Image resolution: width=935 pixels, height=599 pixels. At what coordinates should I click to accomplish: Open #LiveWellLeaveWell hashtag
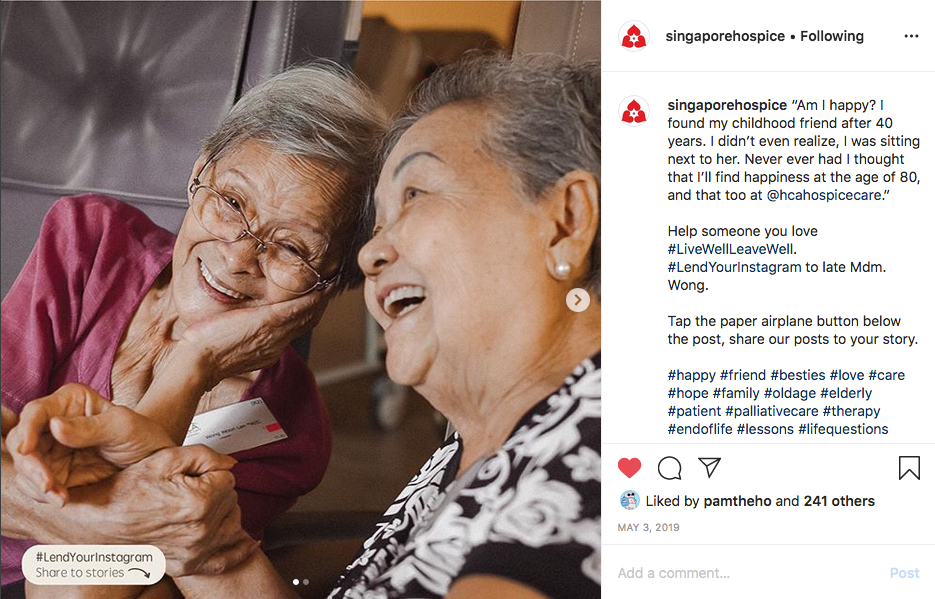[730, 249]
